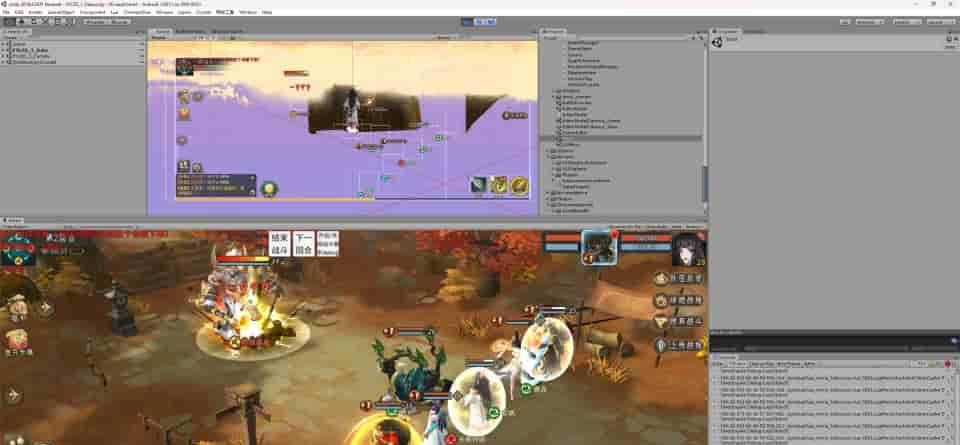Click the second skill icon in the Scene view
Screen dimensions: 960x445
coord(500,185)
